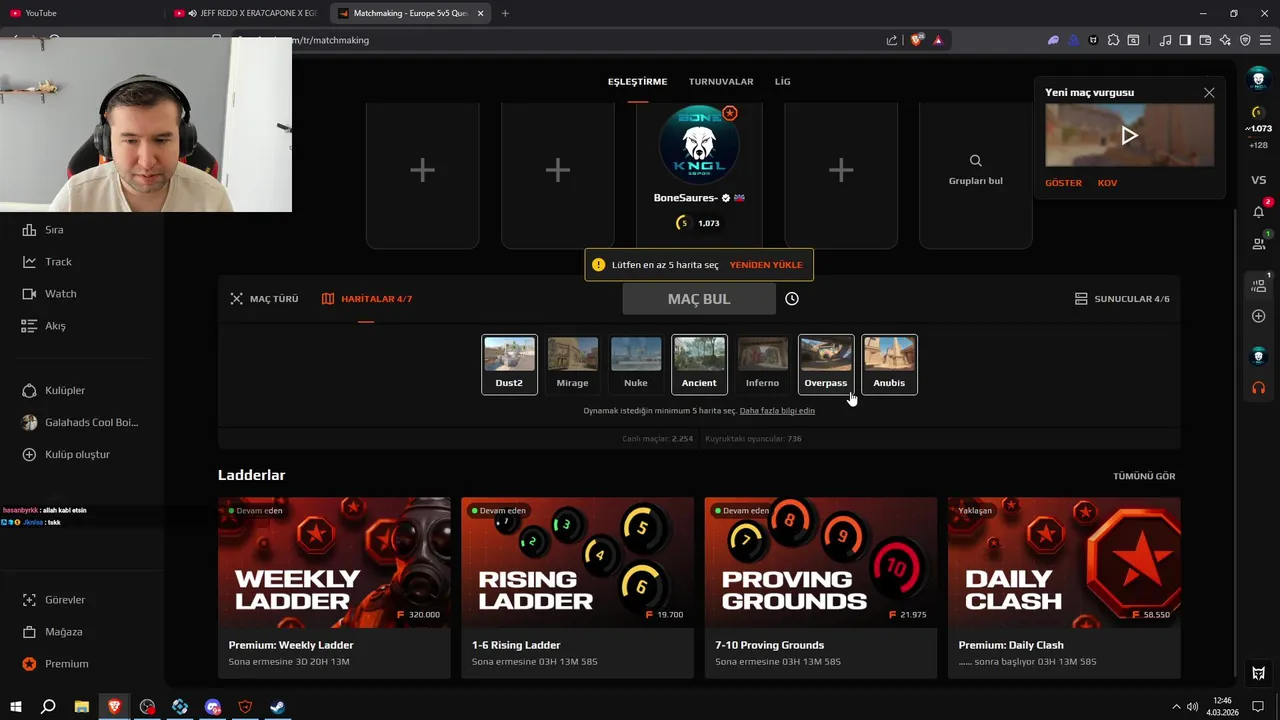Open Görevler in the sidebar
This screenshot has width=1280, height=720.
point(54,600)
